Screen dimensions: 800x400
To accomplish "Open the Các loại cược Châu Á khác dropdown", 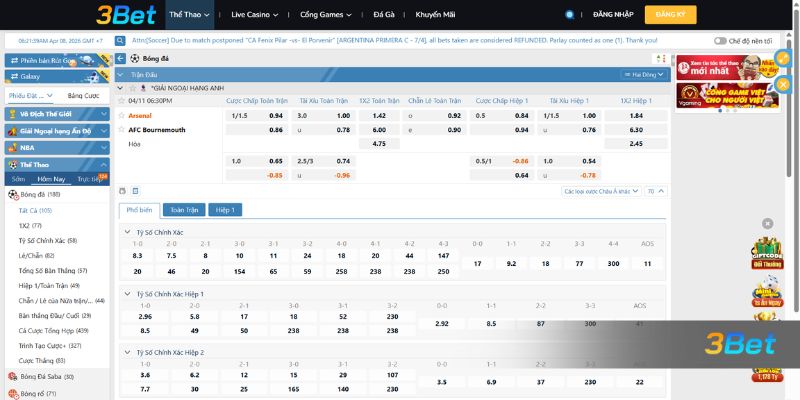I will coord(599,190).
